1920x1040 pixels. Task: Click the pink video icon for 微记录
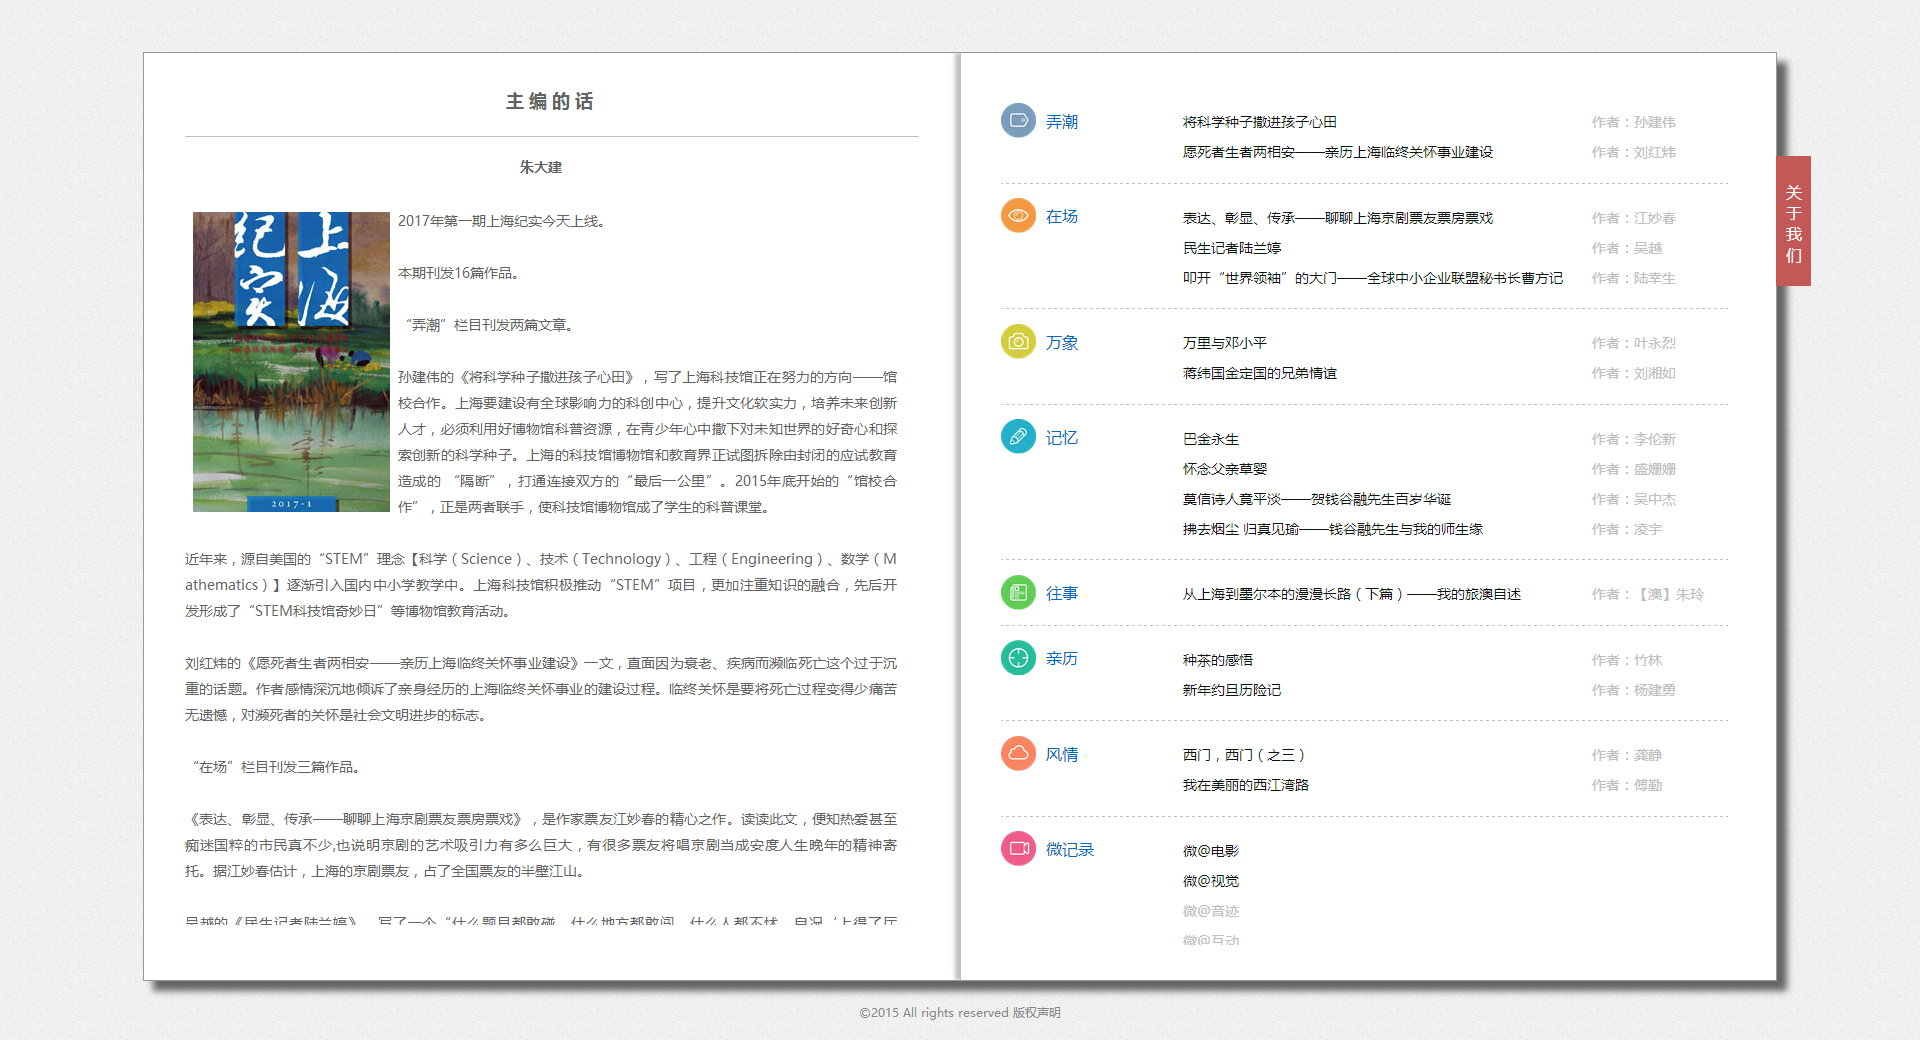[x=1018, y=848]
